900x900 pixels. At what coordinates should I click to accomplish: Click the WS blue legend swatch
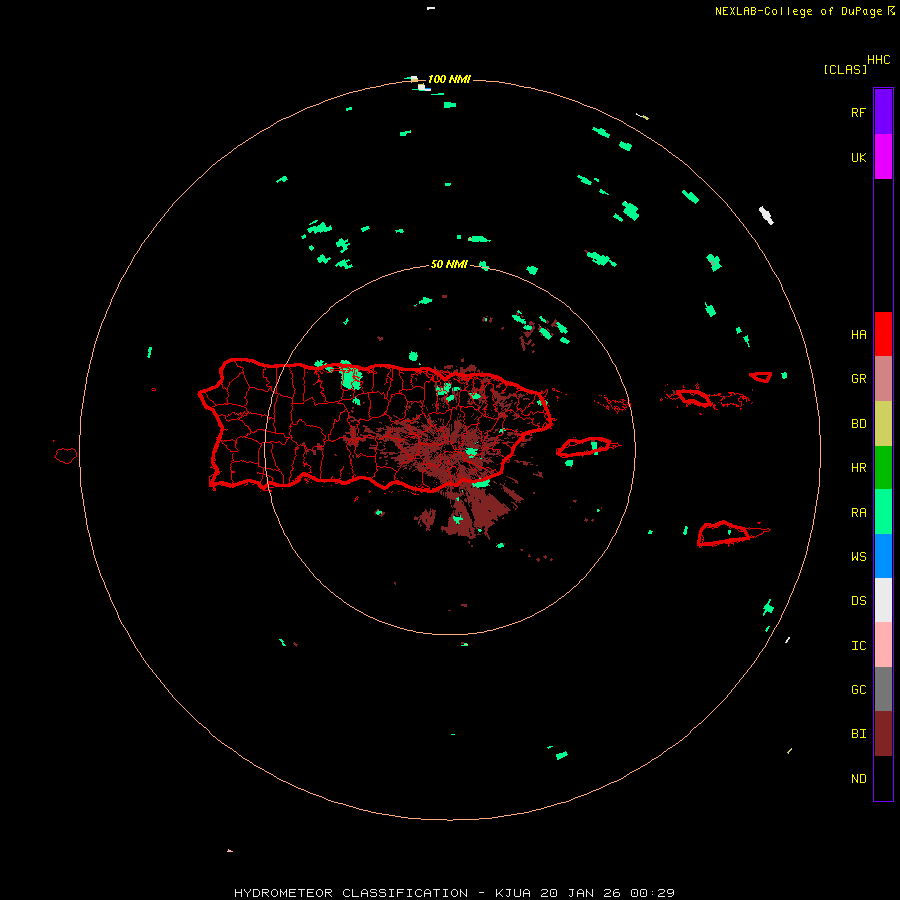[x=883, y=556]
